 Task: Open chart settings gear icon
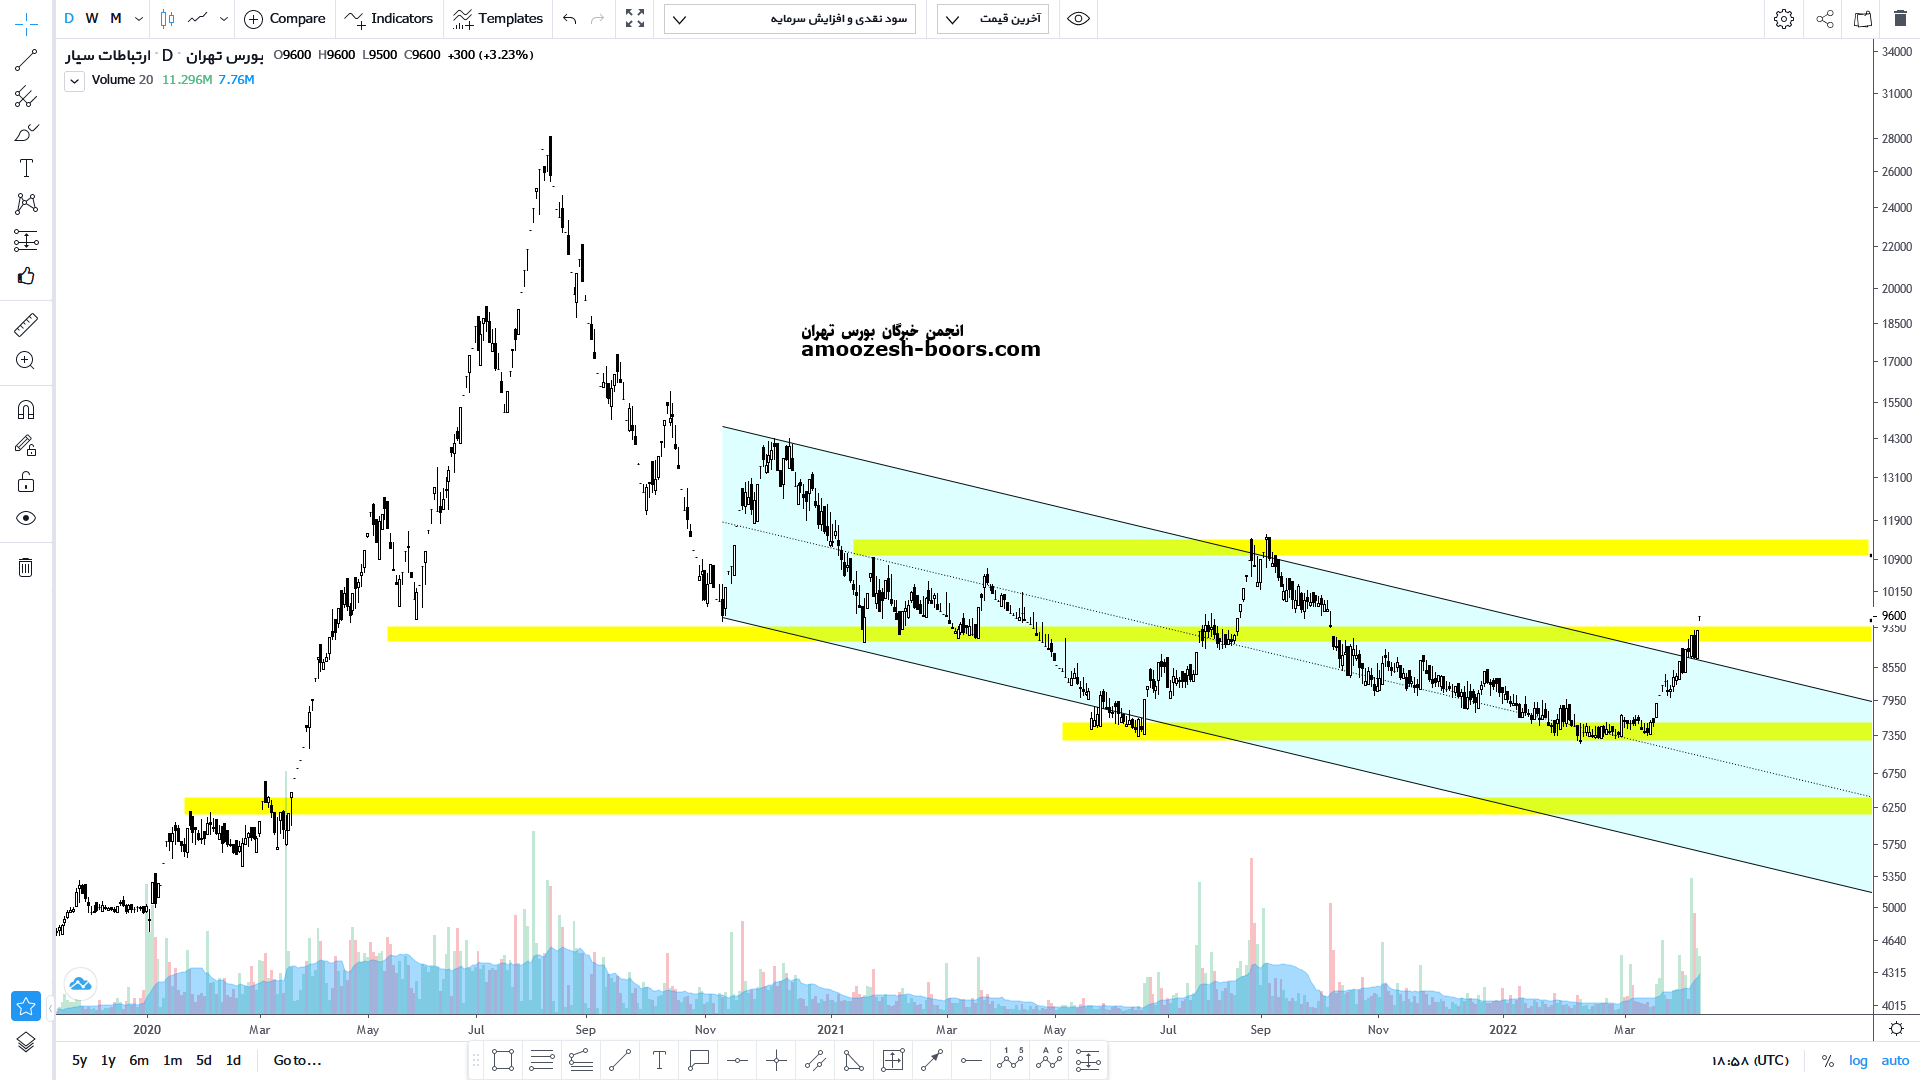[x=1784, y=19]
